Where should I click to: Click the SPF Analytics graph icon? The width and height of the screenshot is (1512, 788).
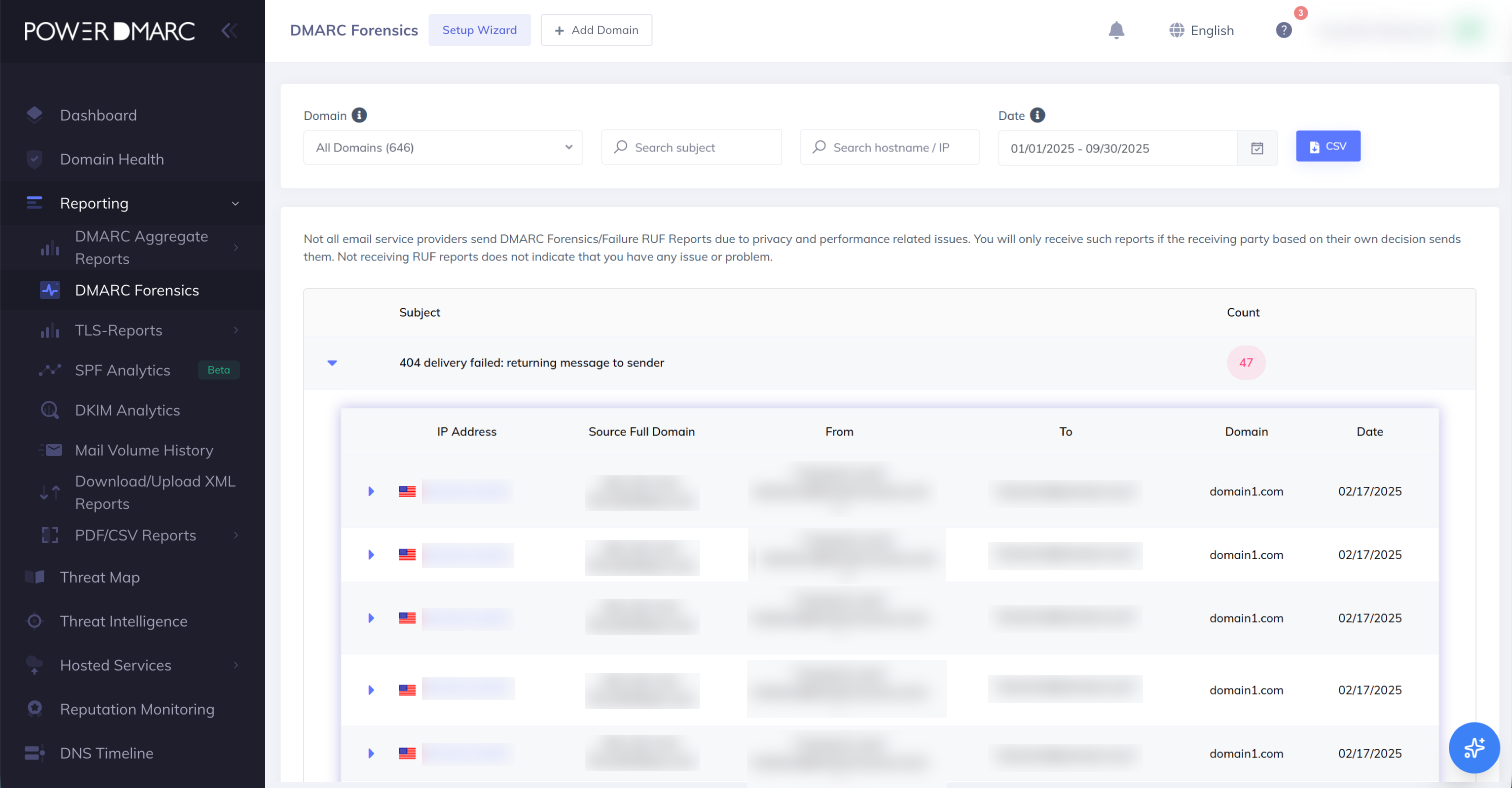pos(50,370)
